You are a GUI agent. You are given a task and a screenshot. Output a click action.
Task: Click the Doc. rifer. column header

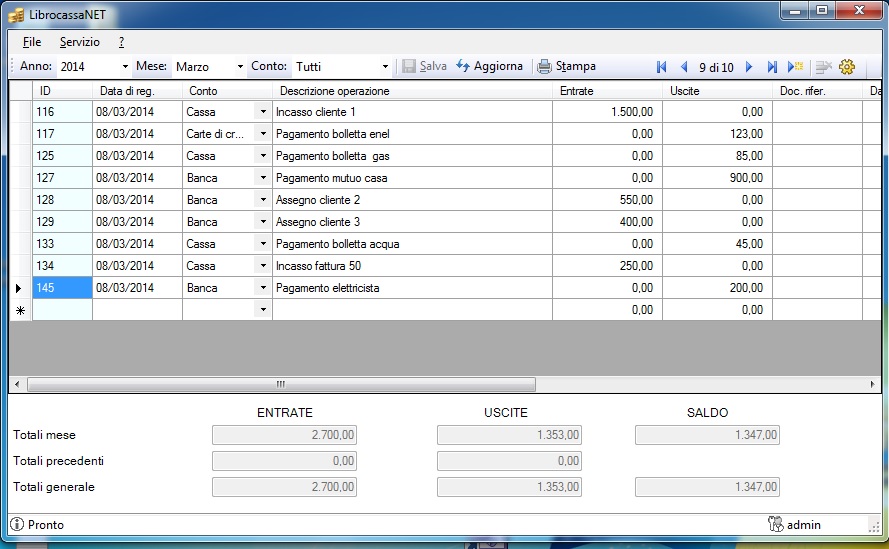[x=817, y=91]
